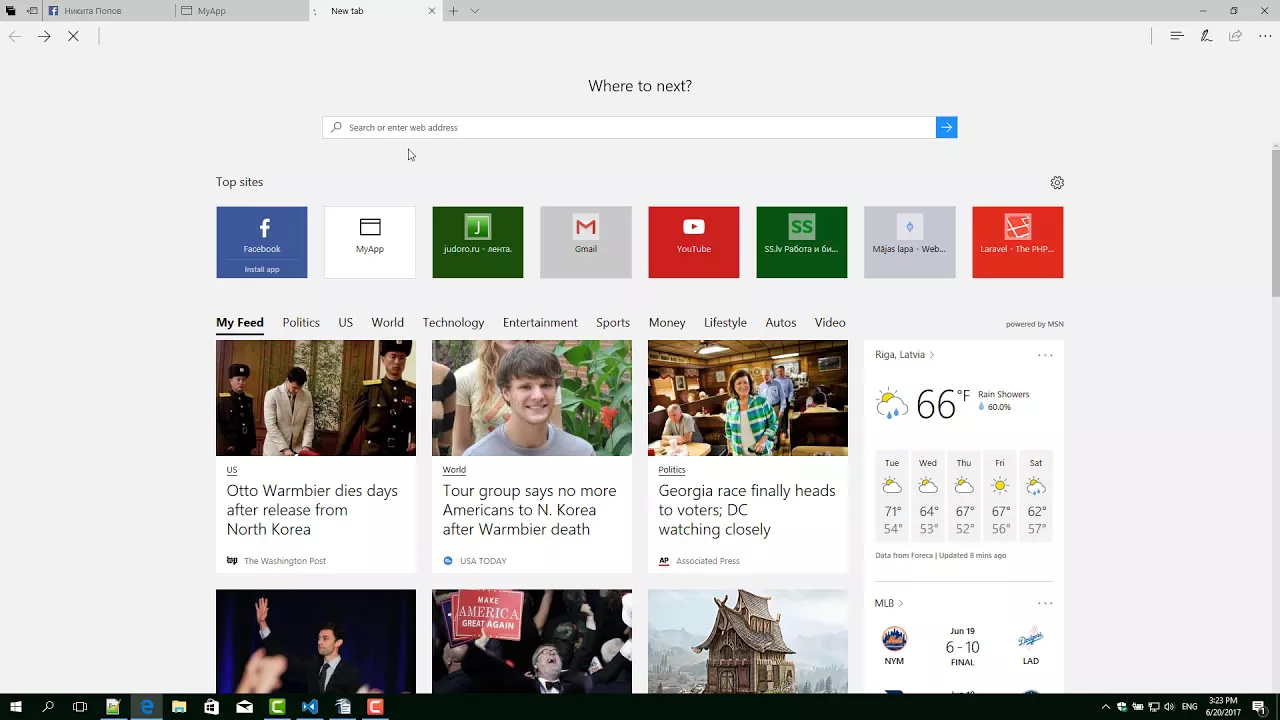Click the Share icon in toolbar

1235,36
